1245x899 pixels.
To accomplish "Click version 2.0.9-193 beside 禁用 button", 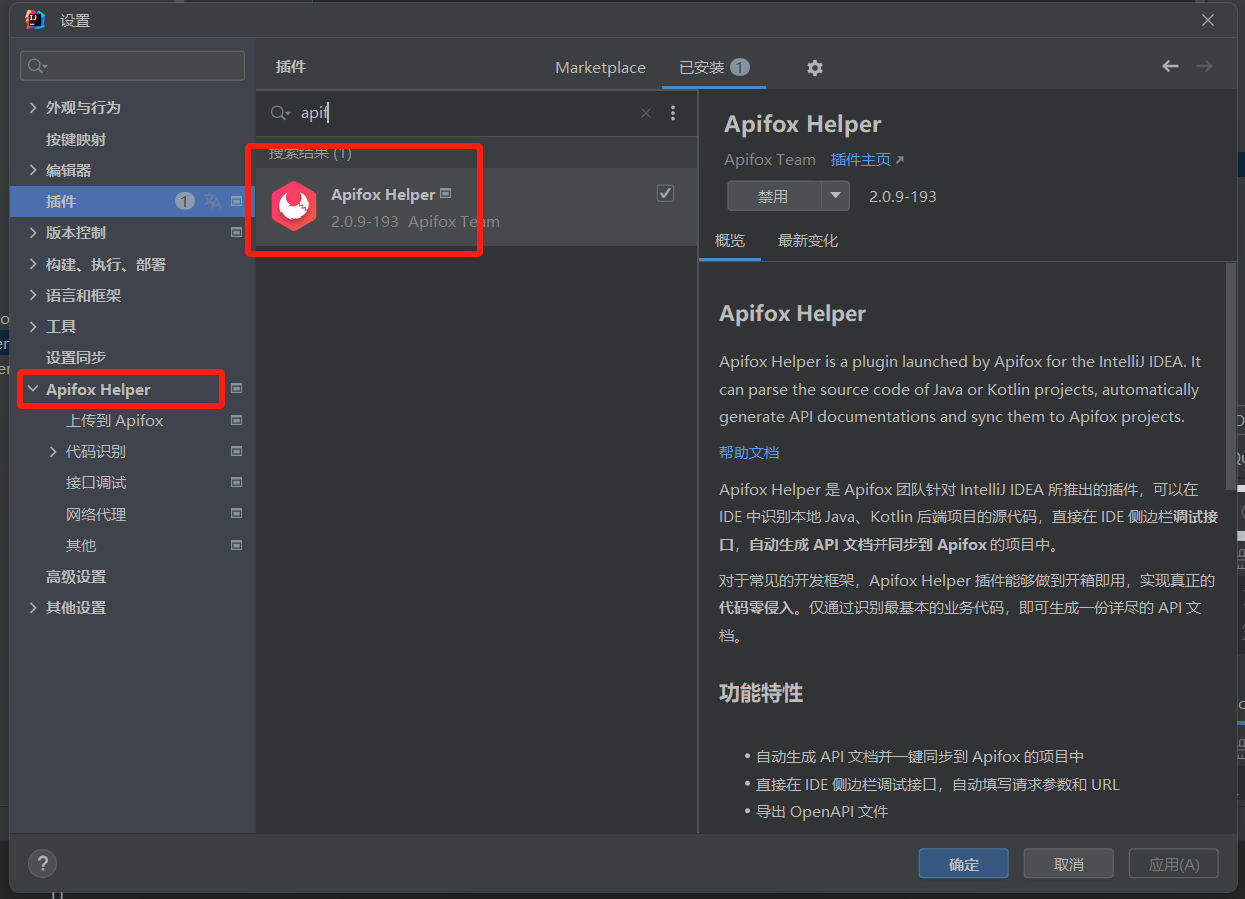I will point(903,196).
